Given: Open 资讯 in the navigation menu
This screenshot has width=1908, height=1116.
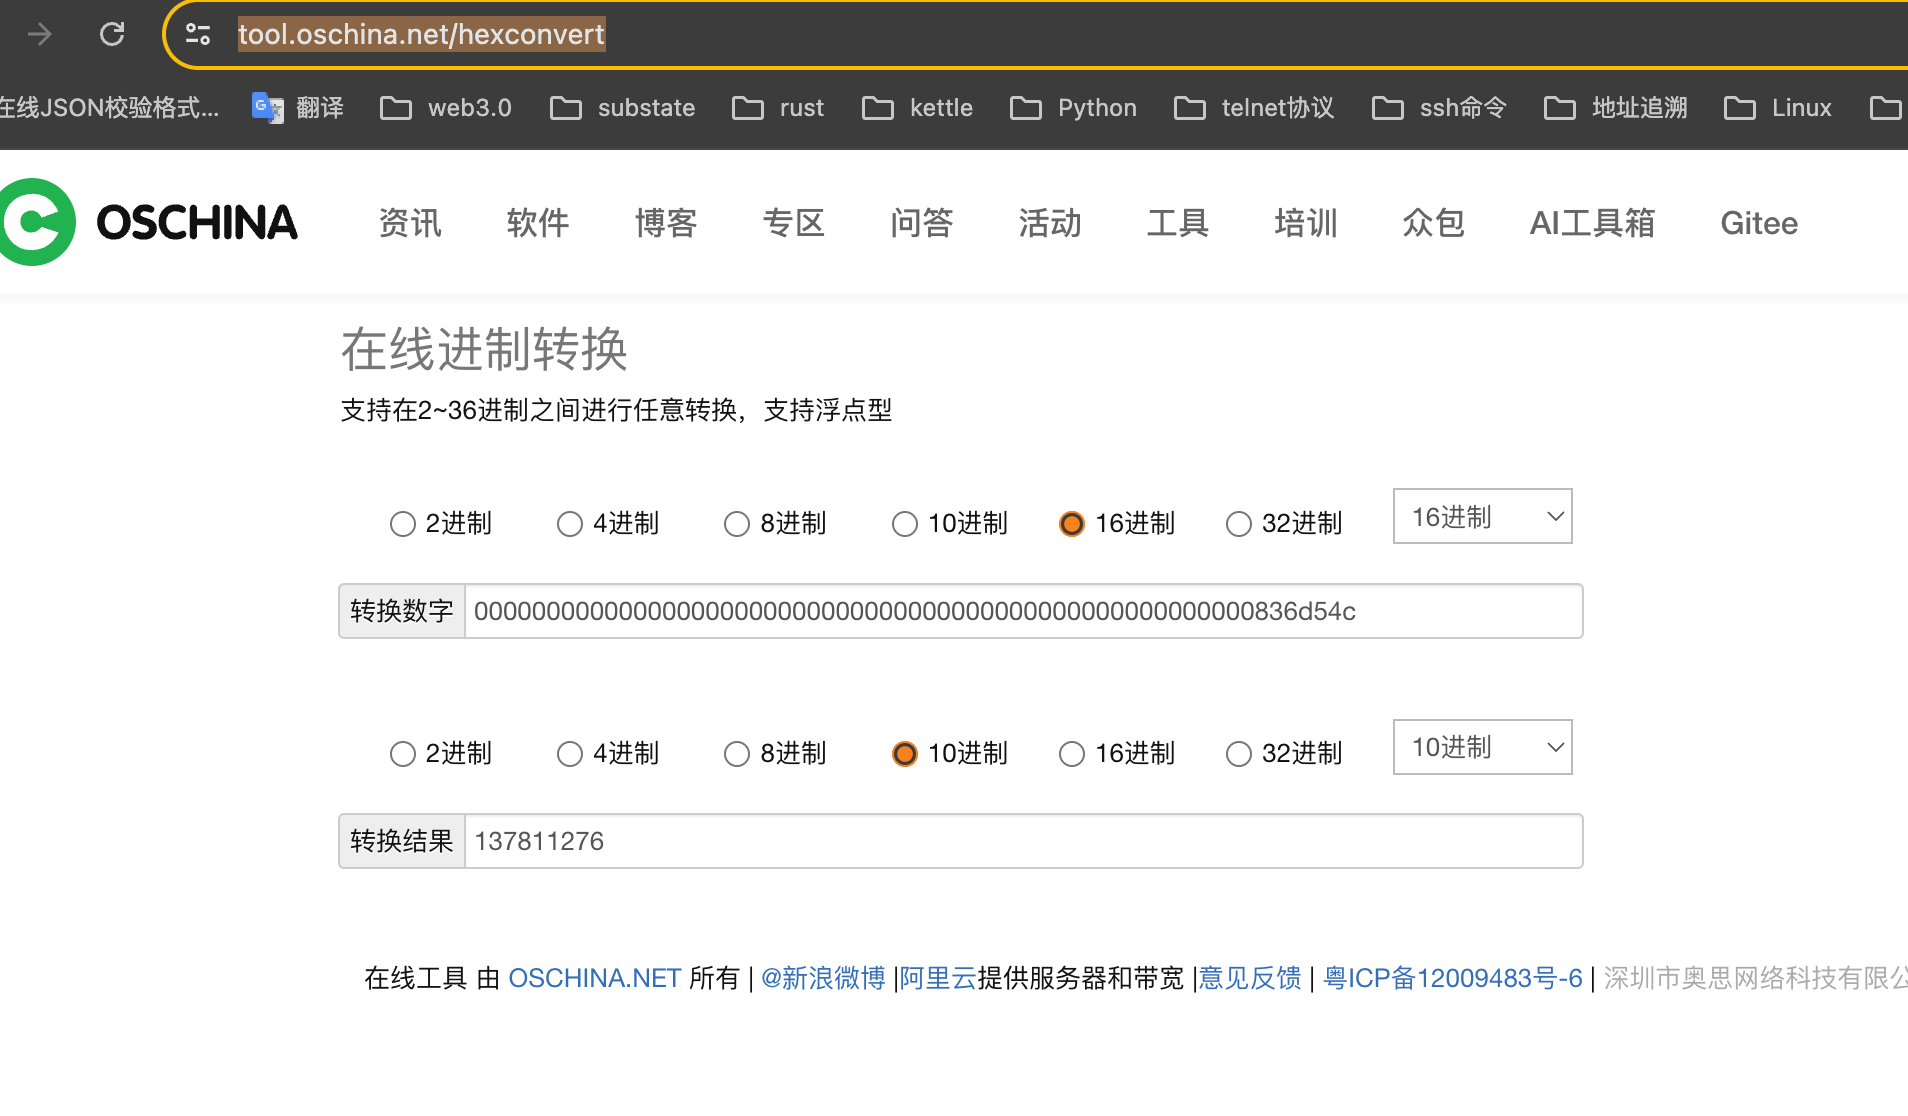Looking at the screenshot, I should (x=410, y=223).
